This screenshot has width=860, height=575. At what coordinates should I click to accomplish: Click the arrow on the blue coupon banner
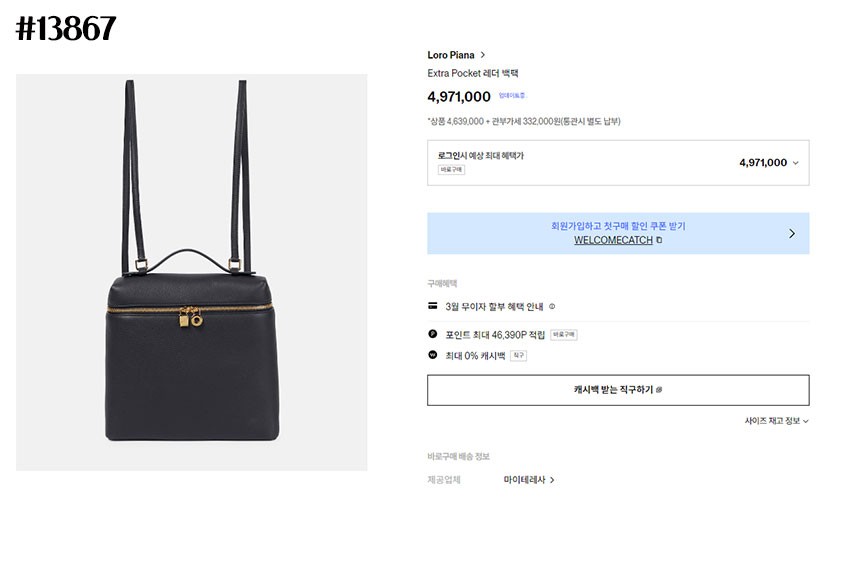point(792,233)
